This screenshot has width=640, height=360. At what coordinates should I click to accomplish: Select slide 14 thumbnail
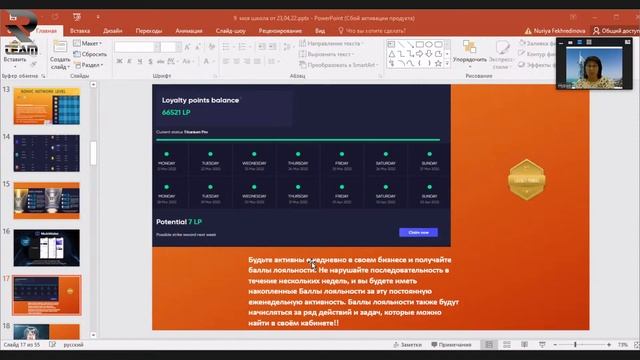pos(47,153)
